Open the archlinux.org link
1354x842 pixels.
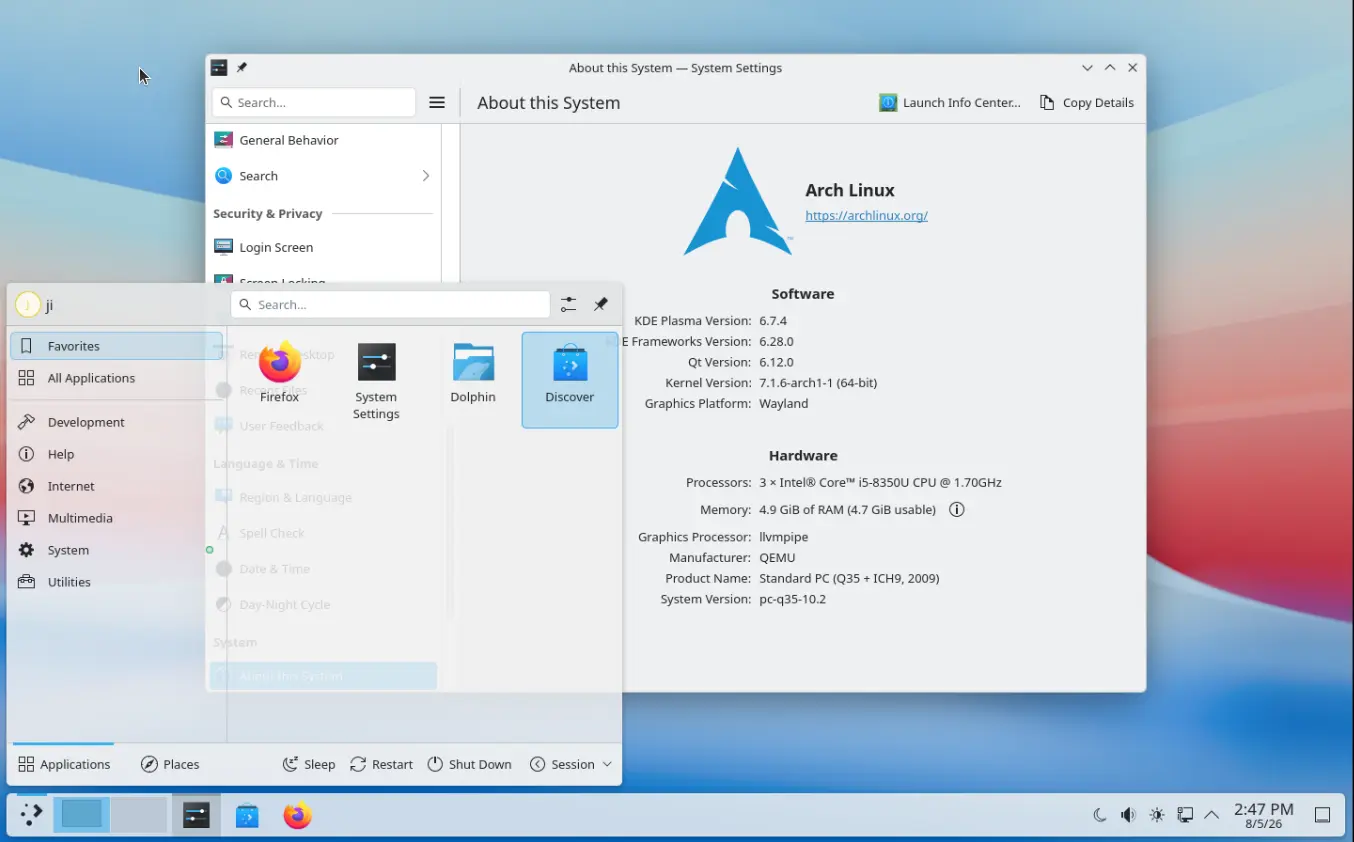(x=866, y=215)
